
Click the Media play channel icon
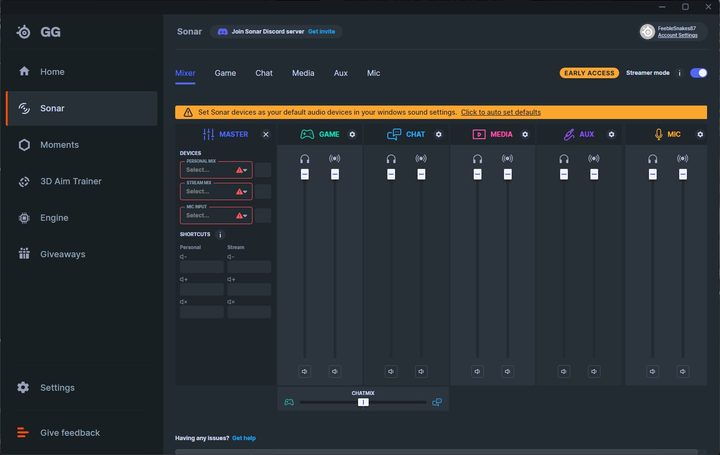(479, 134)
